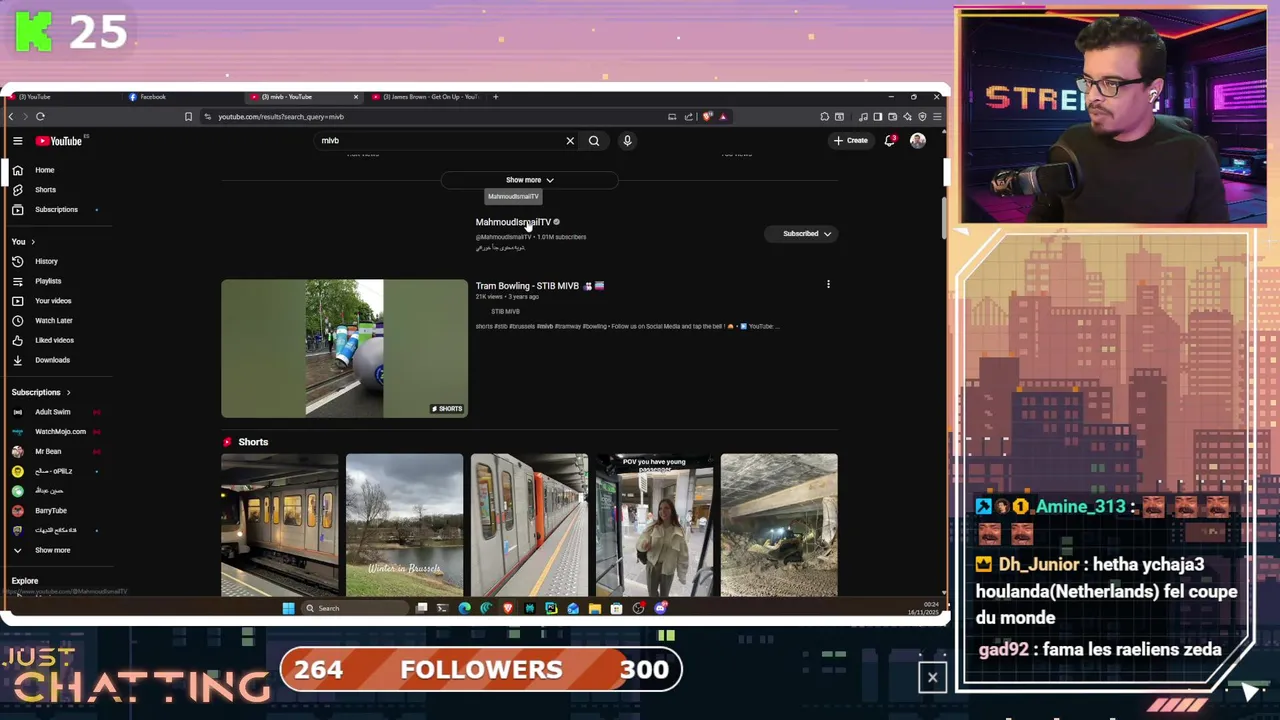Bookmark this page with the bookmark icon
1280x720 pixels.
tap(188, 117)
